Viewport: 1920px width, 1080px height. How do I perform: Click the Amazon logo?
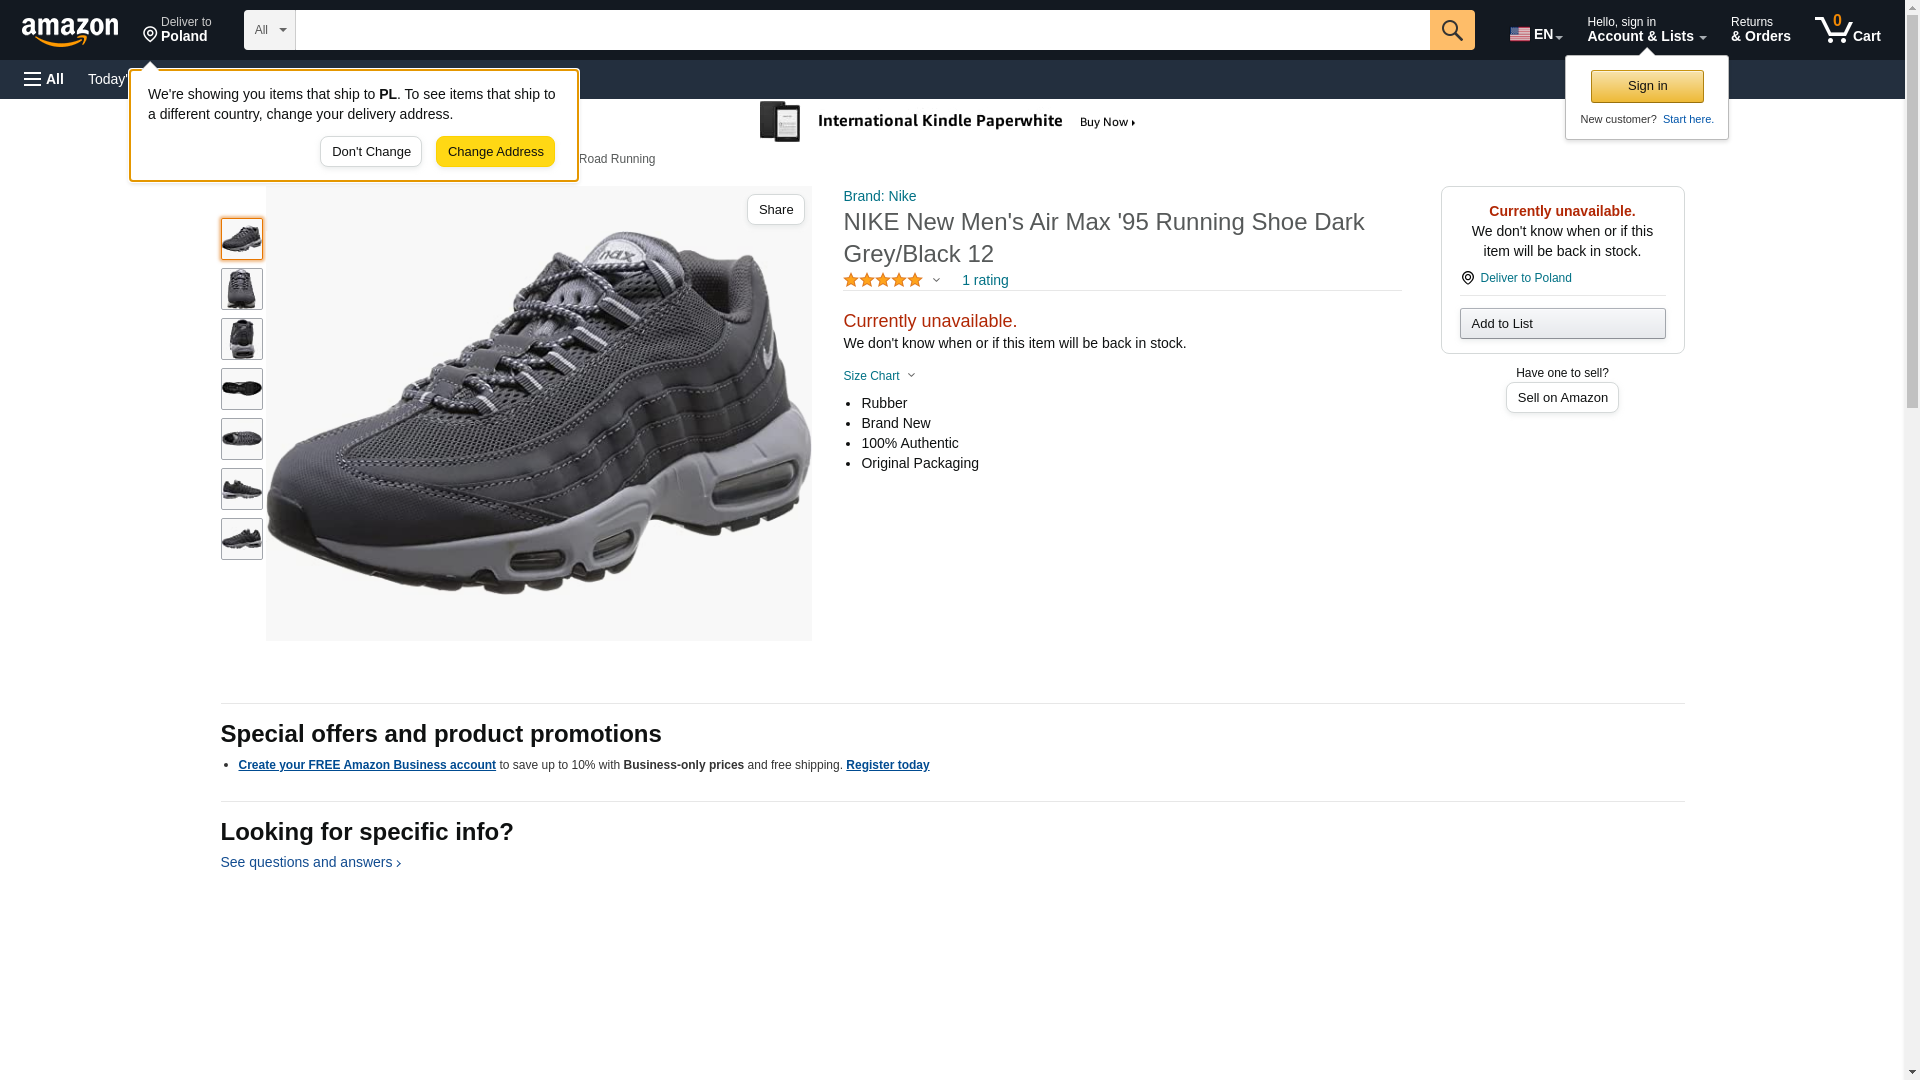coord(70,31)
